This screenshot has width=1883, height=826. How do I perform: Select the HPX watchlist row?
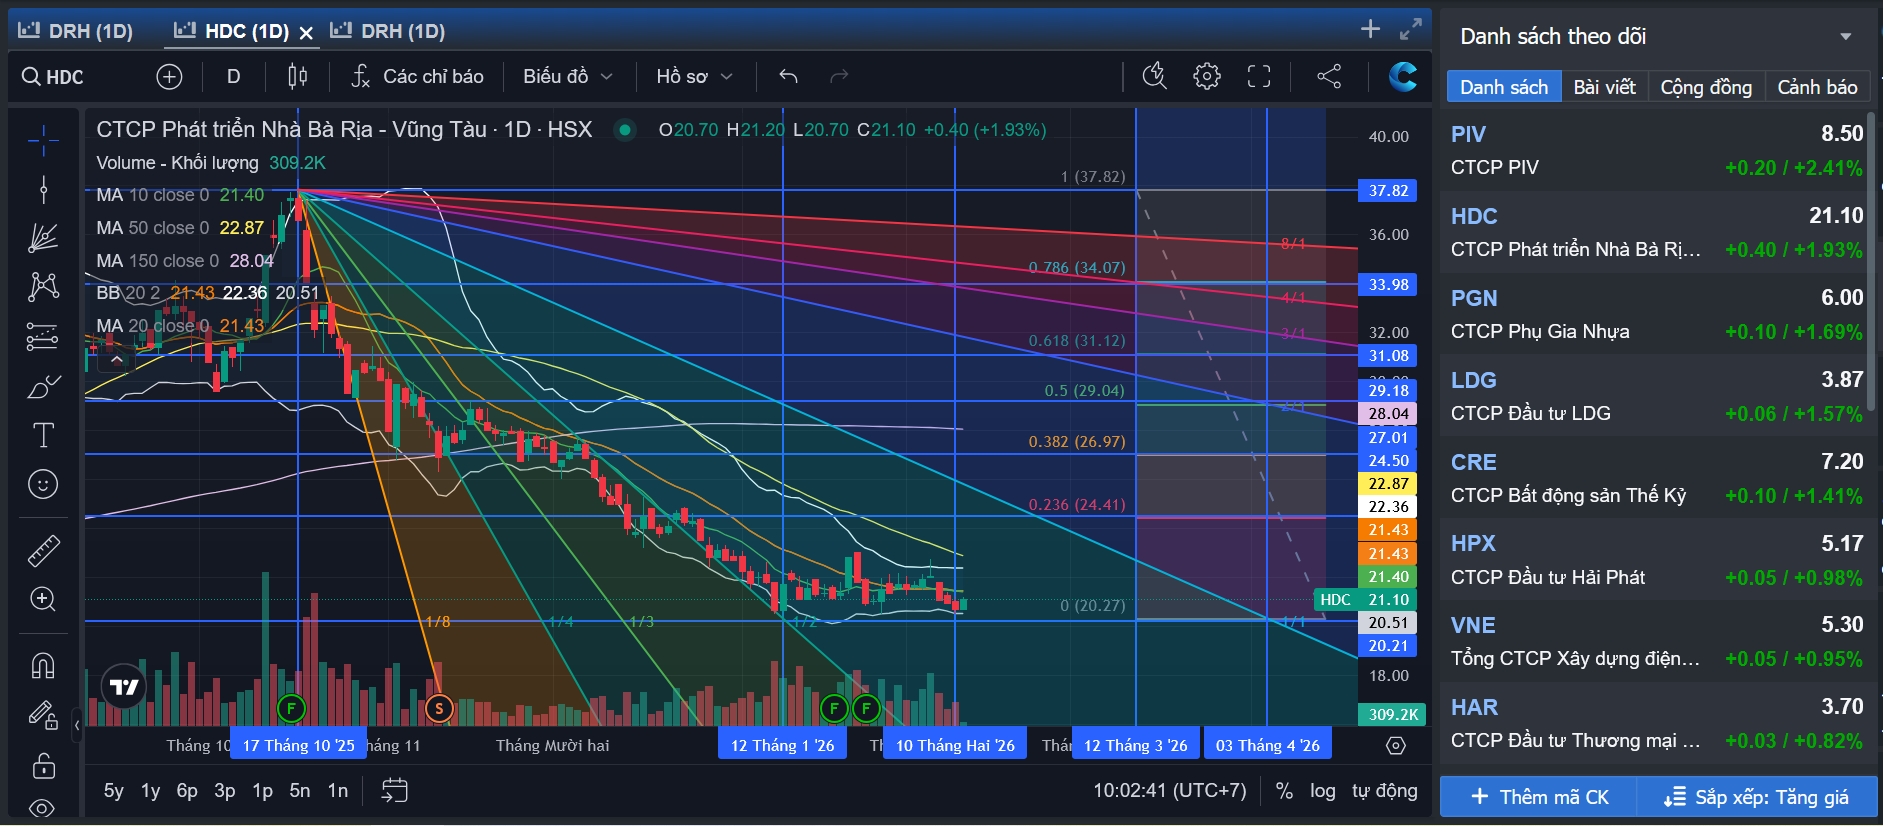coord(1657,560)
